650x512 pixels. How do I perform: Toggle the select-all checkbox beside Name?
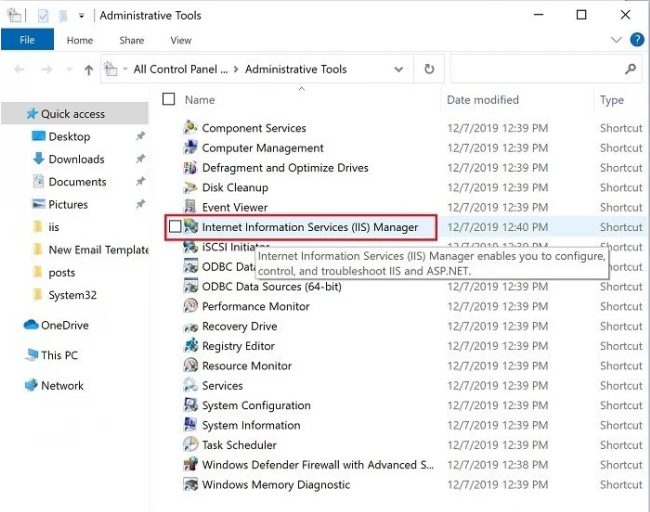tap(168, 99)
